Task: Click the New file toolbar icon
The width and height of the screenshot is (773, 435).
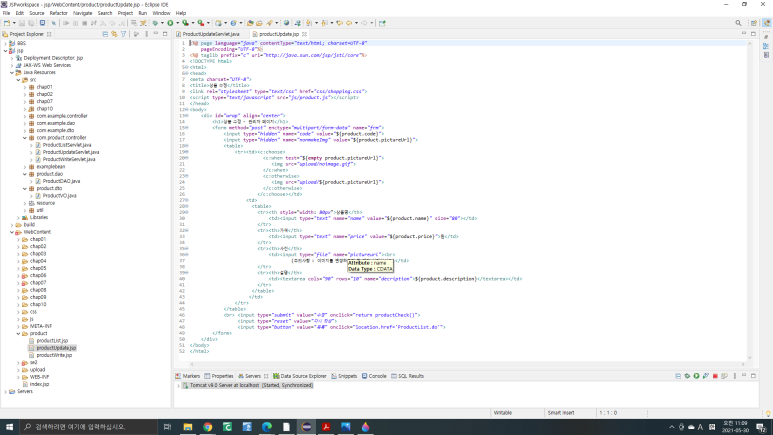Action: tap(6, 23)
